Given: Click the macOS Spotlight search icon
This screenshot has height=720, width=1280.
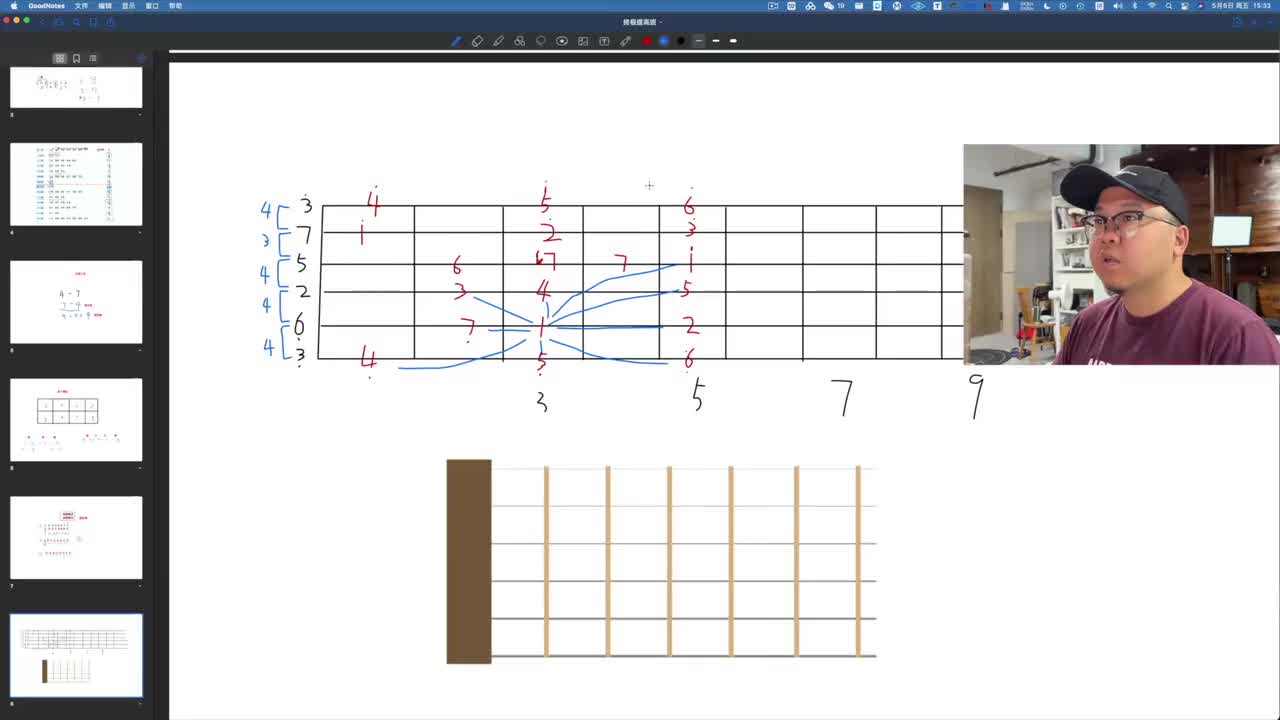Looking at the screenshot, I should point(1168,6).
